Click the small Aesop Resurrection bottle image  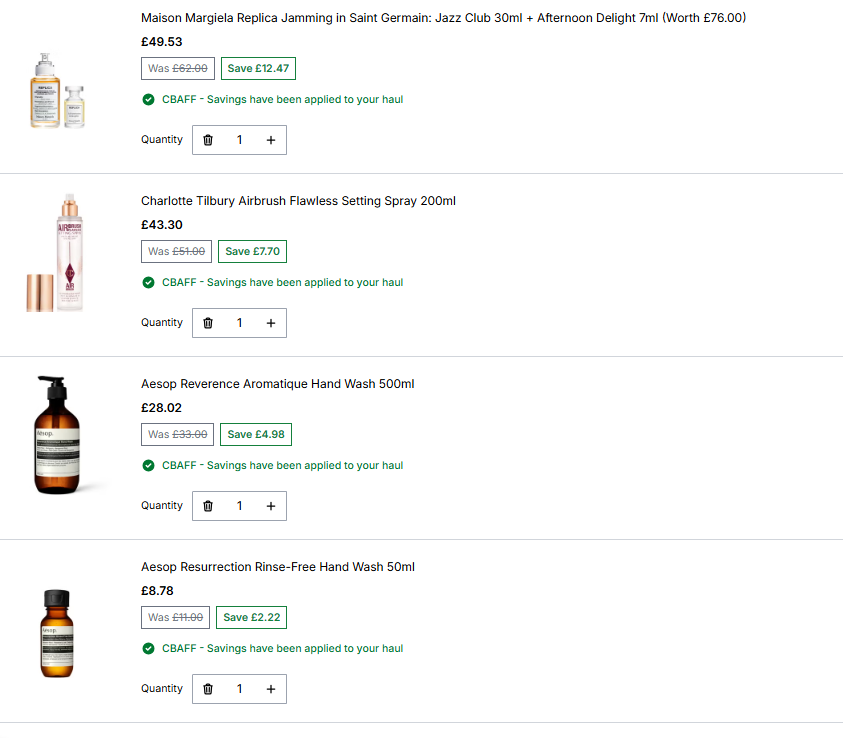(57, 633)
